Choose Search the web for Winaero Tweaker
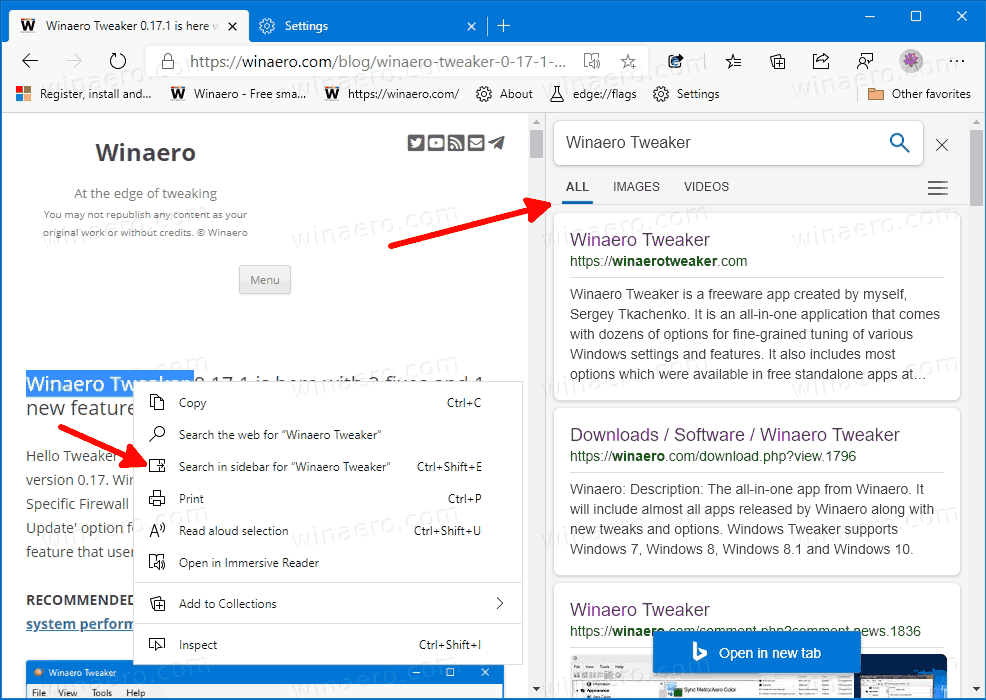This screenshot has width=986, height=700. pos(328,435)
